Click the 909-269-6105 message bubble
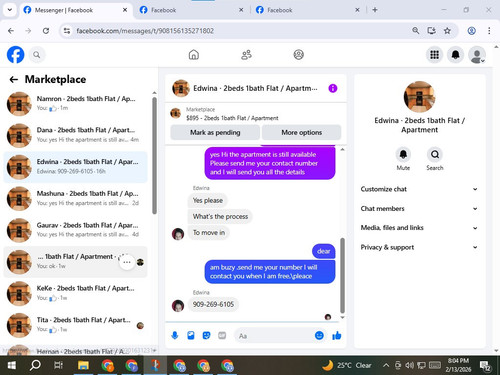The image size is (500, 375). pyautogui.click(x=213, y=304)
